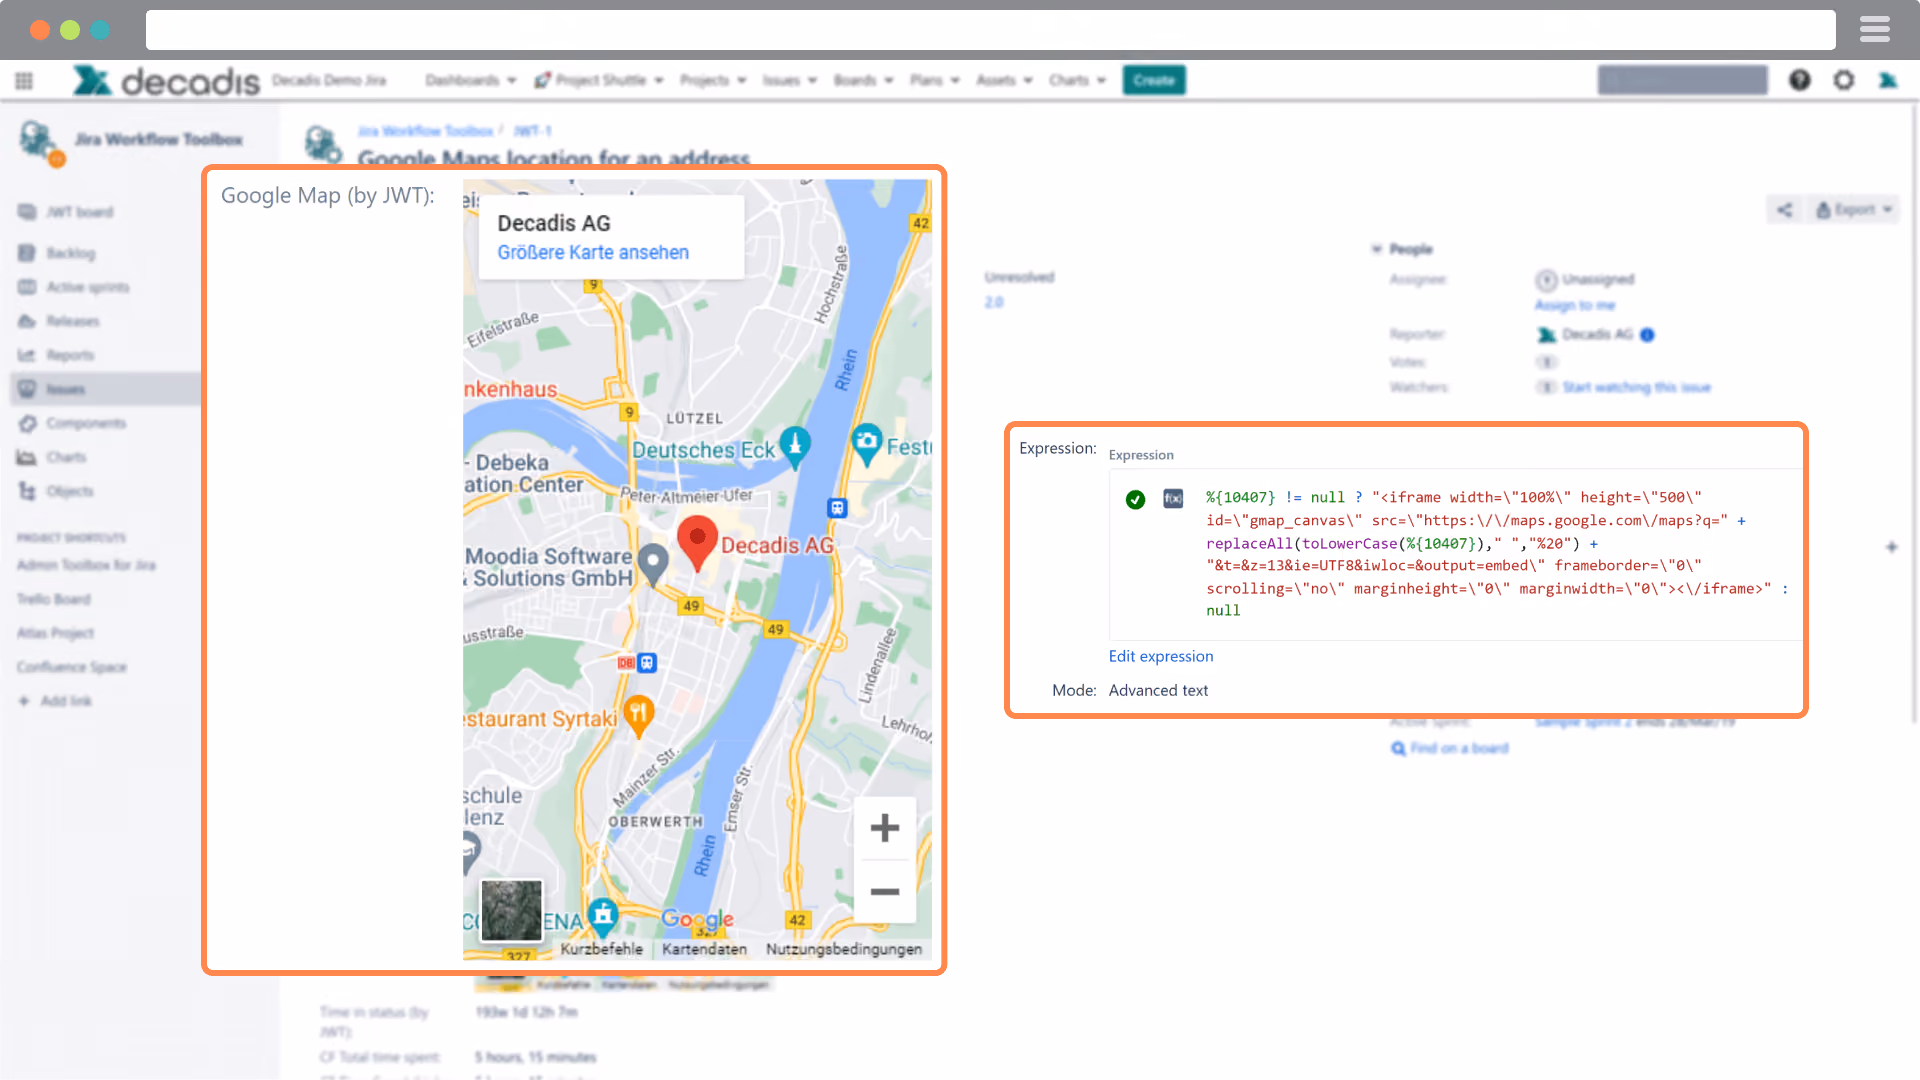Click Add link in sidebar

[56, 701]
